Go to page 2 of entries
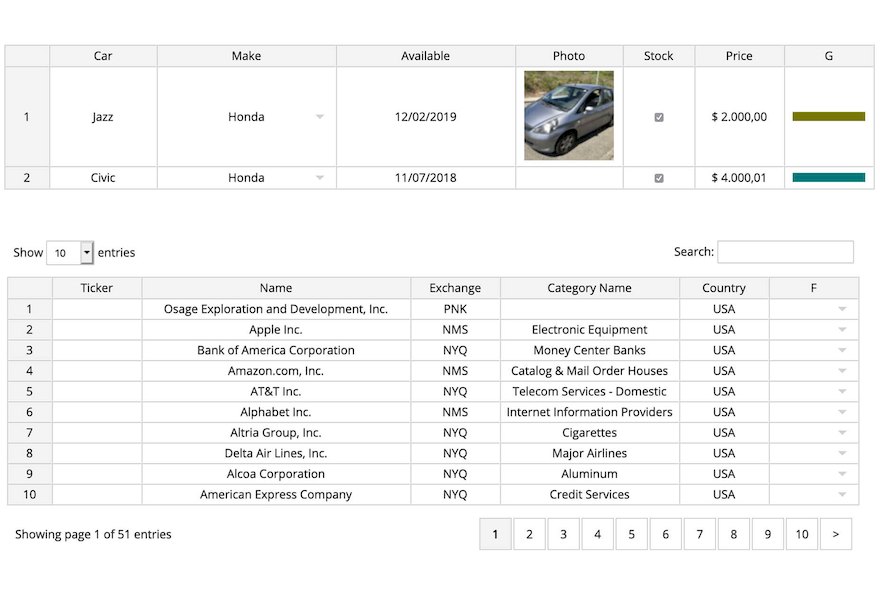 (x=529, y=534)
